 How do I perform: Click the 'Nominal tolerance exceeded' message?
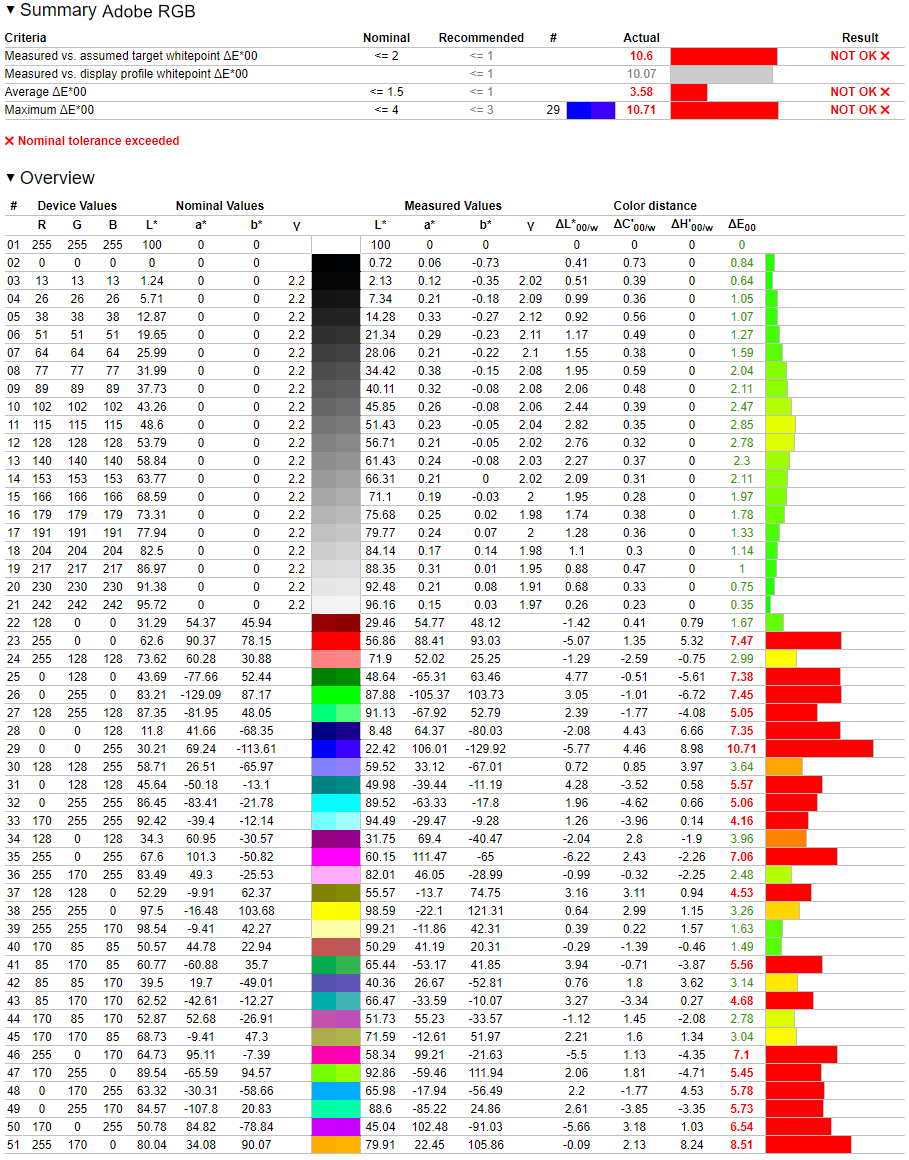(x=92, y=141)
